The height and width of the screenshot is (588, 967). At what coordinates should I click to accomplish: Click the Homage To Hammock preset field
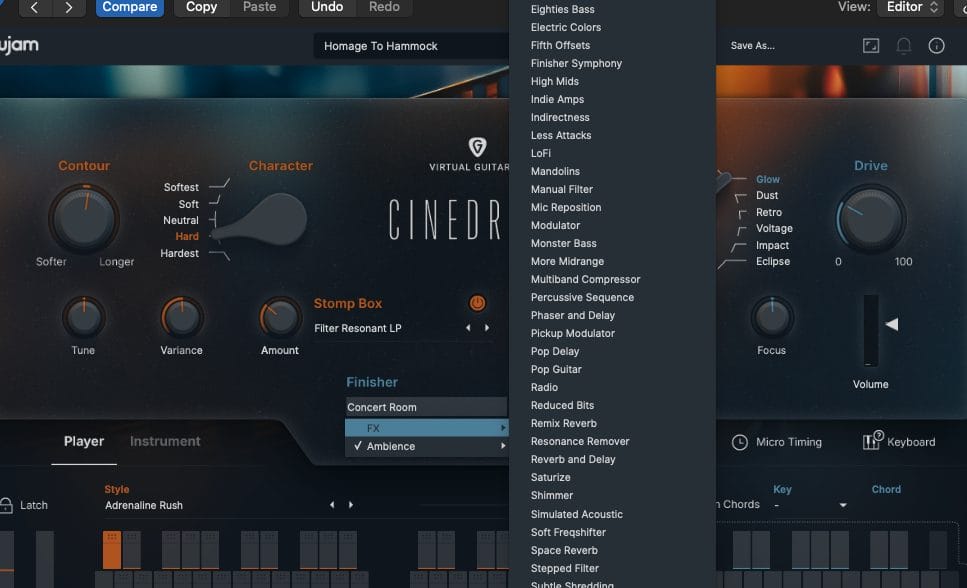tap(410, 46)
